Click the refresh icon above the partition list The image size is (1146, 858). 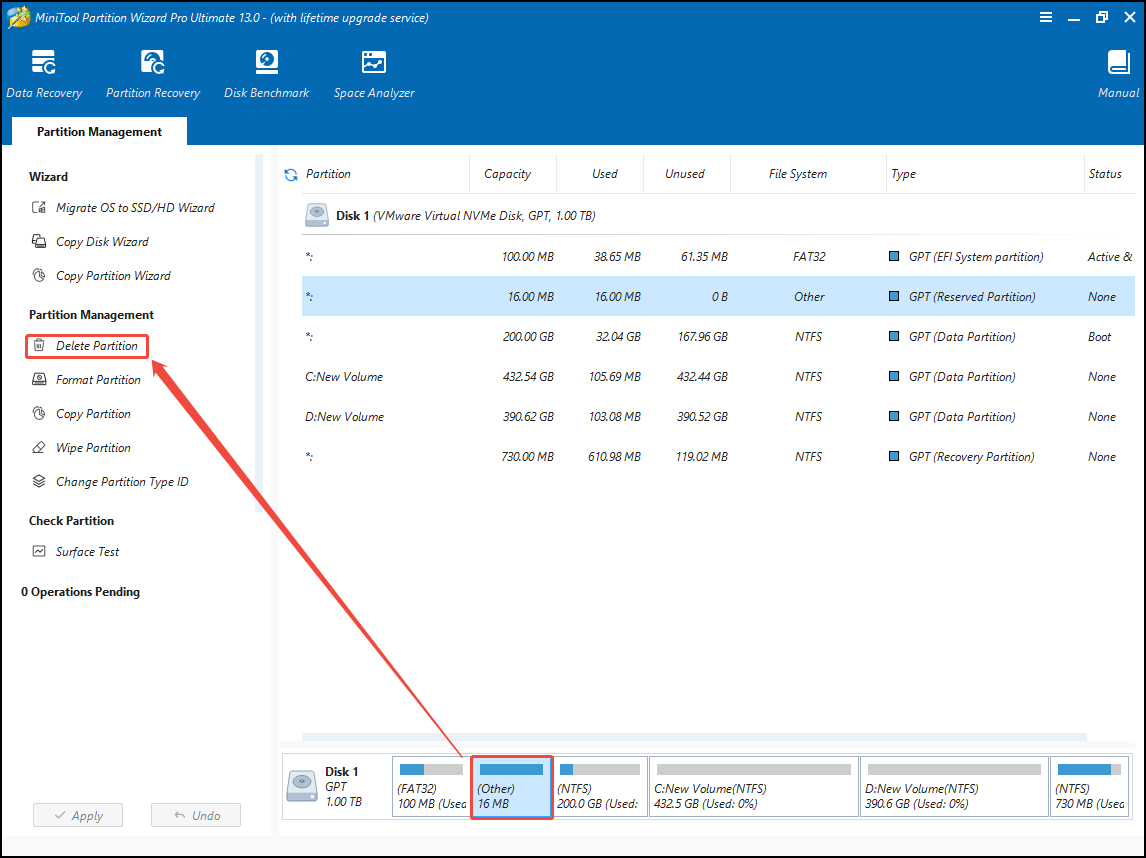tap(290, 174)
